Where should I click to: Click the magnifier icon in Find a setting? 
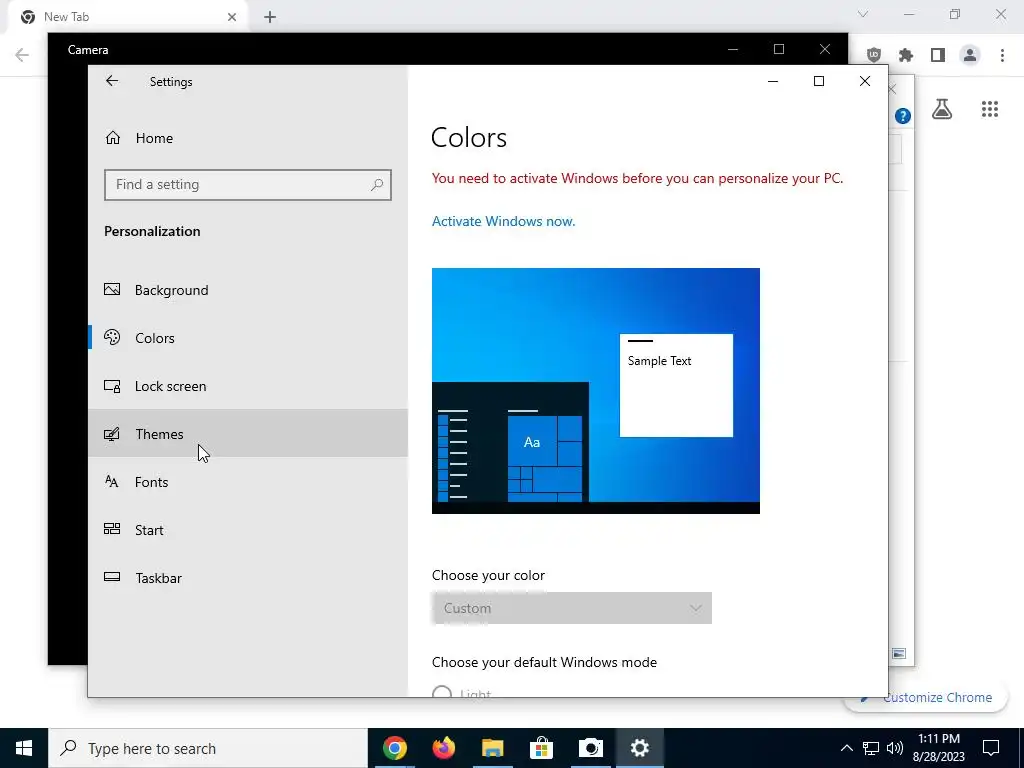[x=377, y=185]
